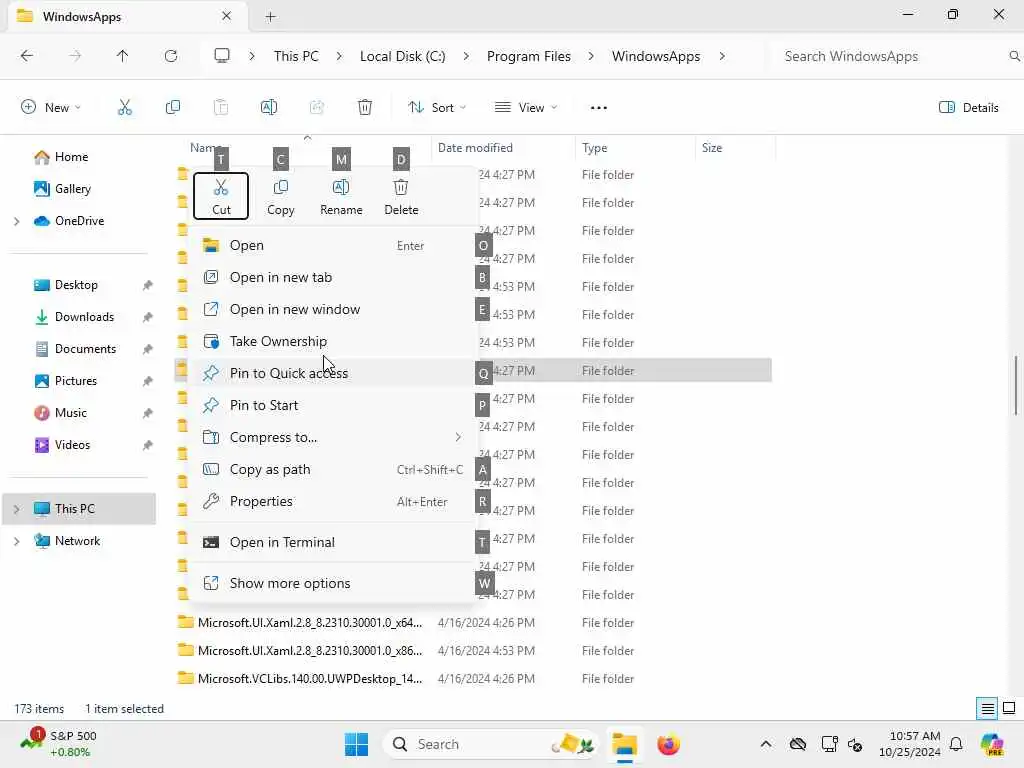
Task: Select Microsoft.UI.Xaml.2.8 x86 folder
Action: click(310, 650)
